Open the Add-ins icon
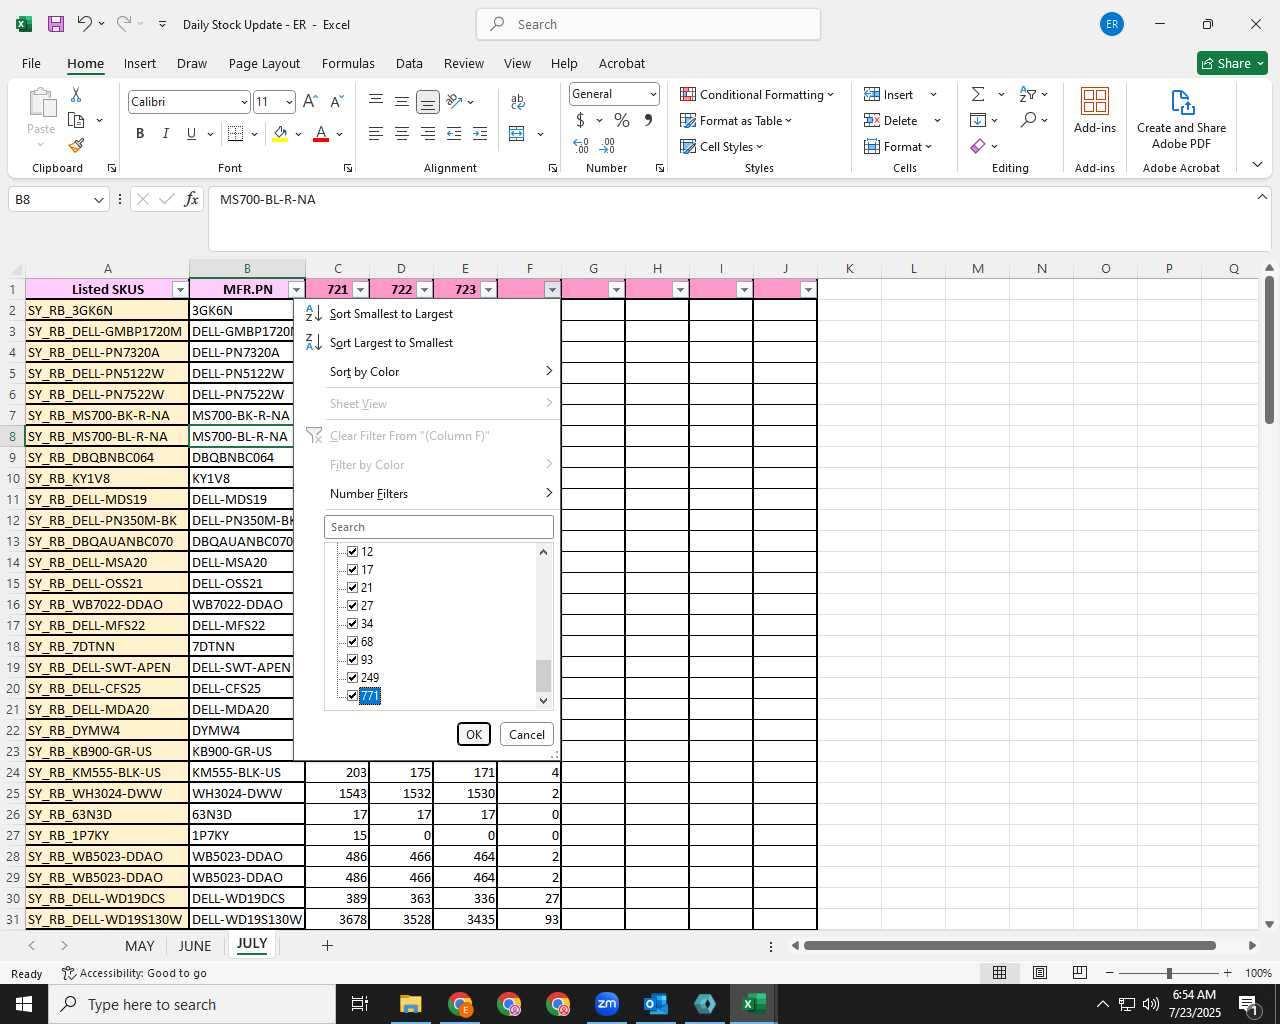 coord(1095,110)
